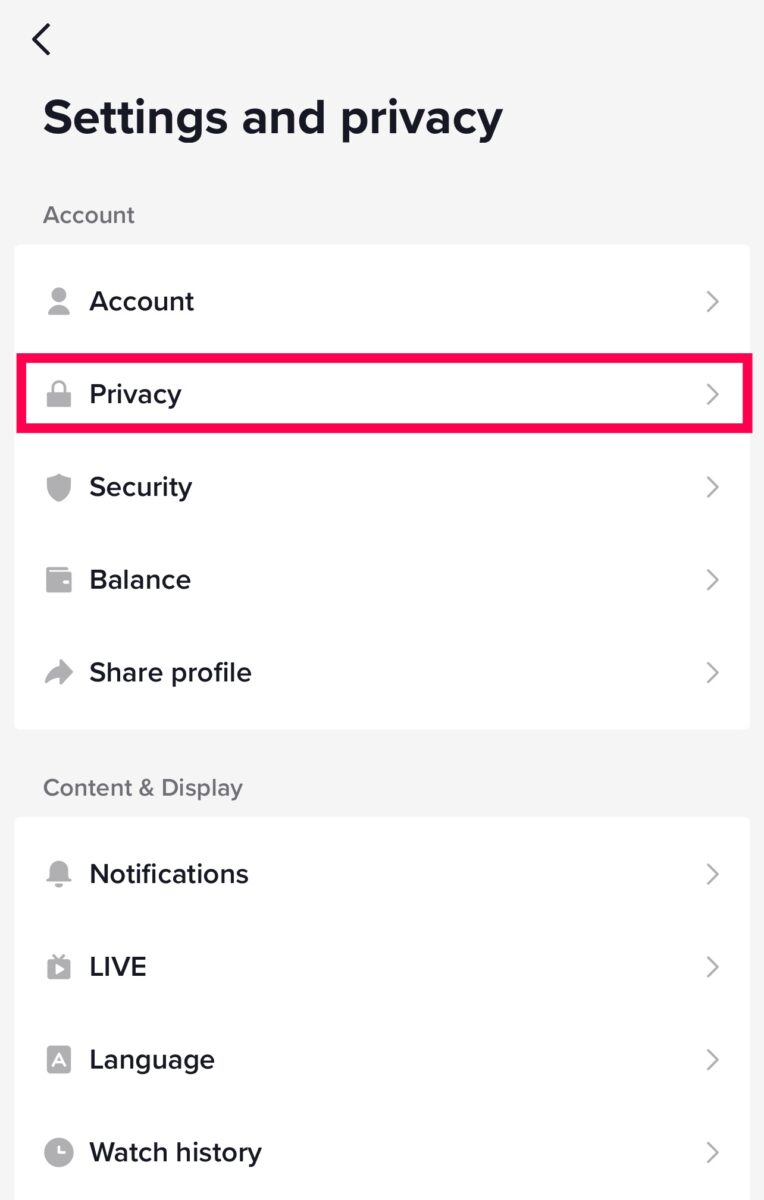
Task: Tap the Language letter icon
Action: [x=59, y=1060]
